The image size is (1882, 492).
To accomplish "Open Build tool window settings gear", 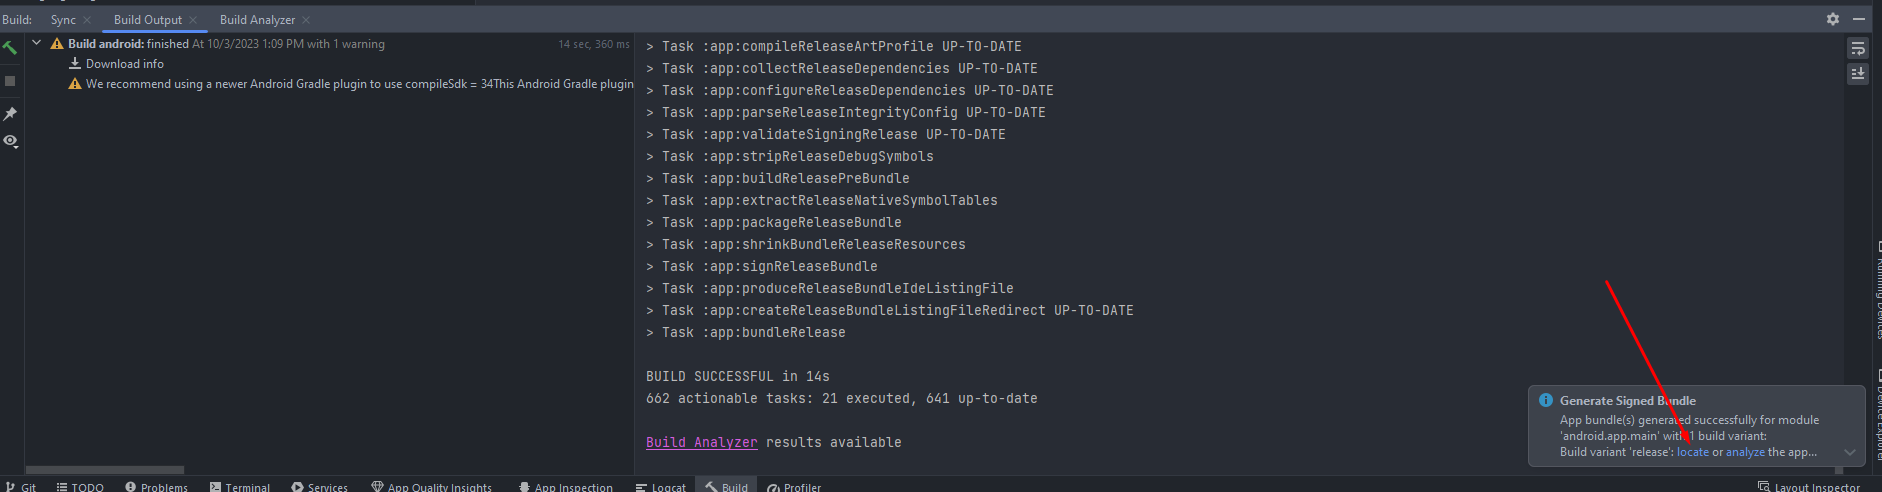I will (x=1832, y=19).
